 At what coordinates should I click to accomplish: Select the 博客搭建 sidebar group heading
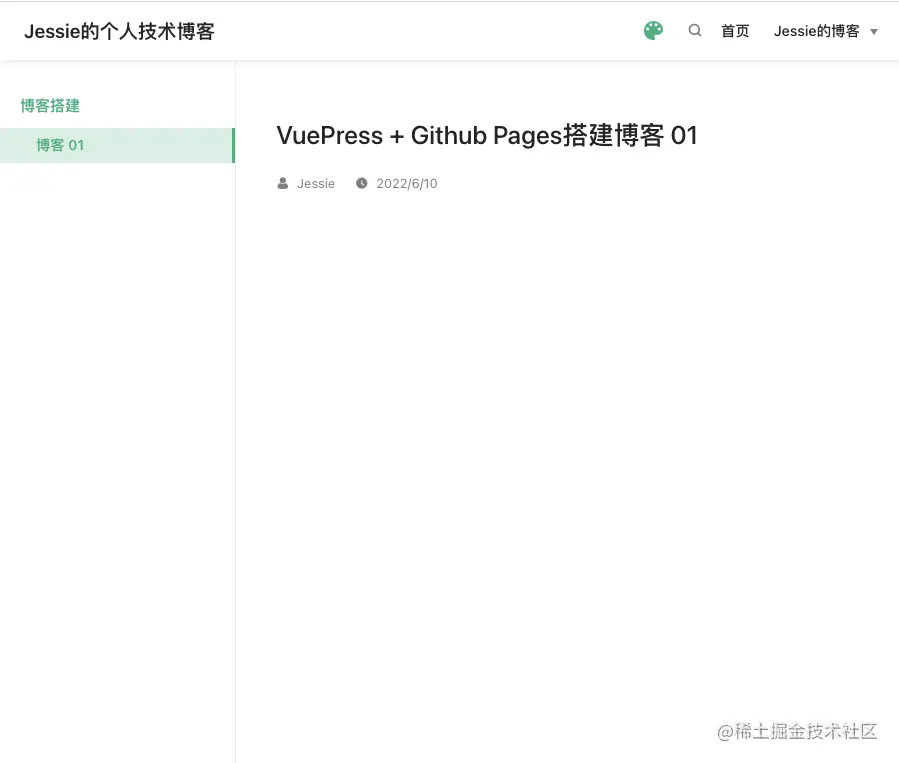pyautogui.click(x=50, y=105)
